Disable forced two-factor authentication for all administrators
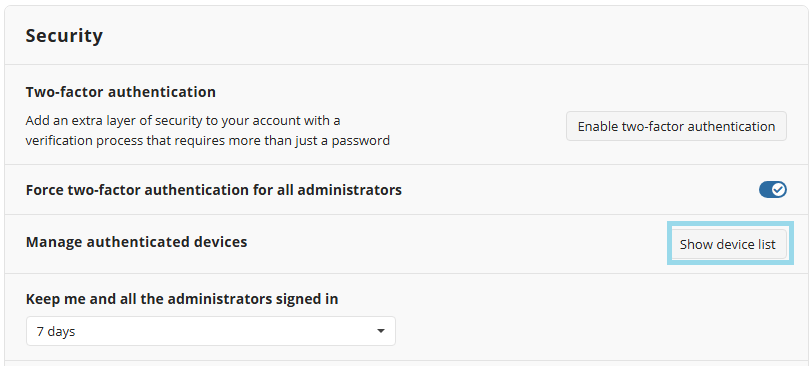This screenshot has height=366, width=812. point(773,190)
